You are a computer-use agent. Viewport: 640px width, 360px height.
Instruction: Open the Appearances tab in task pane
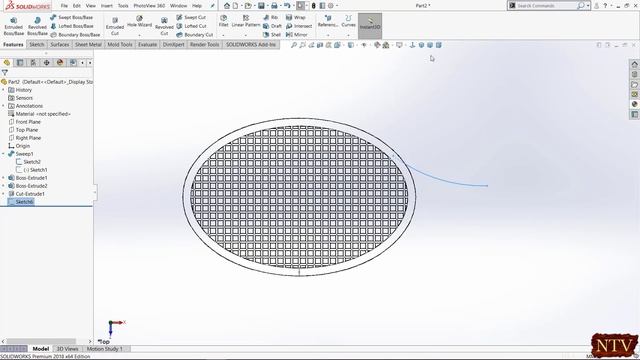pyautogui.click(x=634, y=104)
